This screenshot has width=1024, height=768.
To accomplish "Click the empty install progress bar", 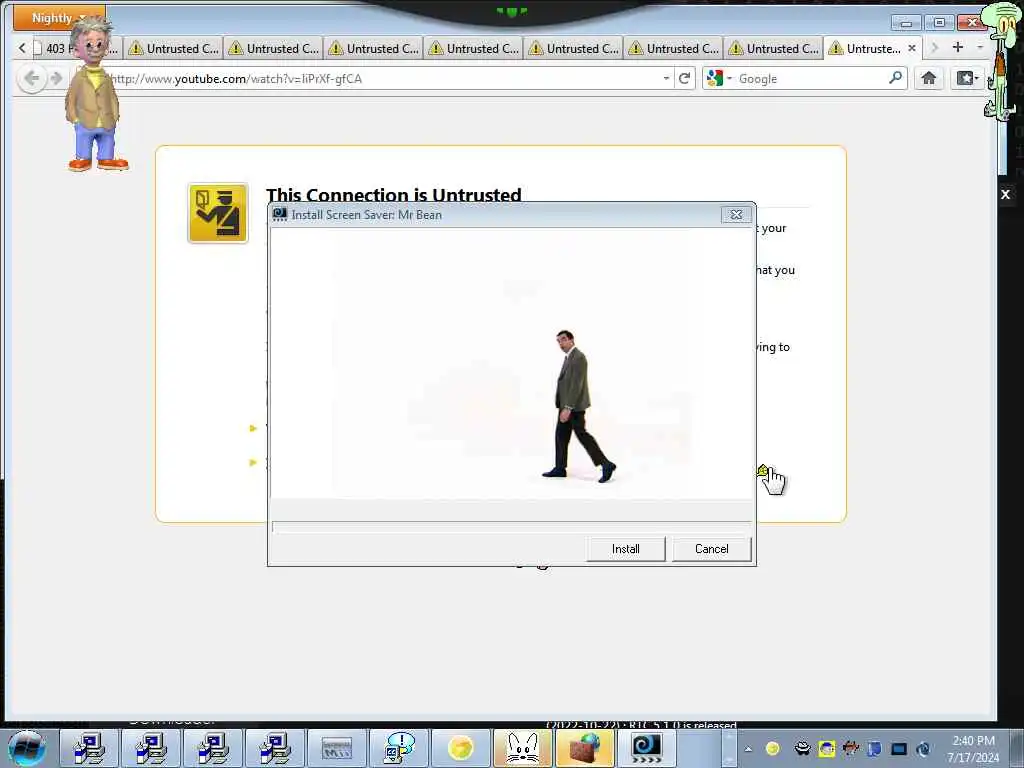I will [x=511, y=526].
